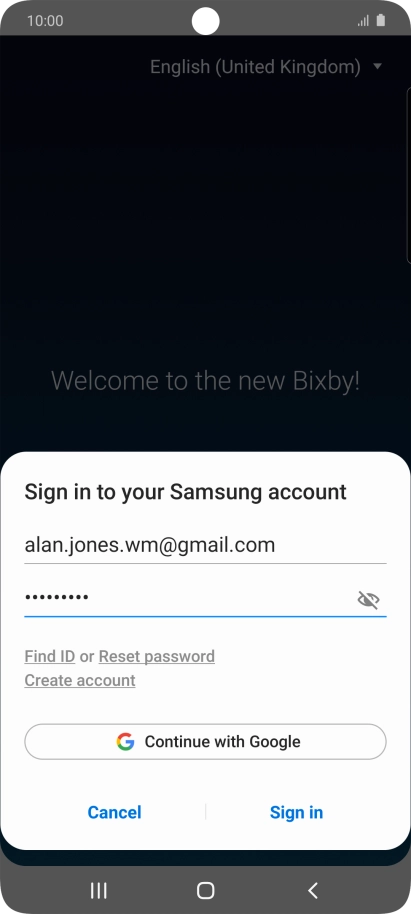Open the Create account link

tap(80, 680)
